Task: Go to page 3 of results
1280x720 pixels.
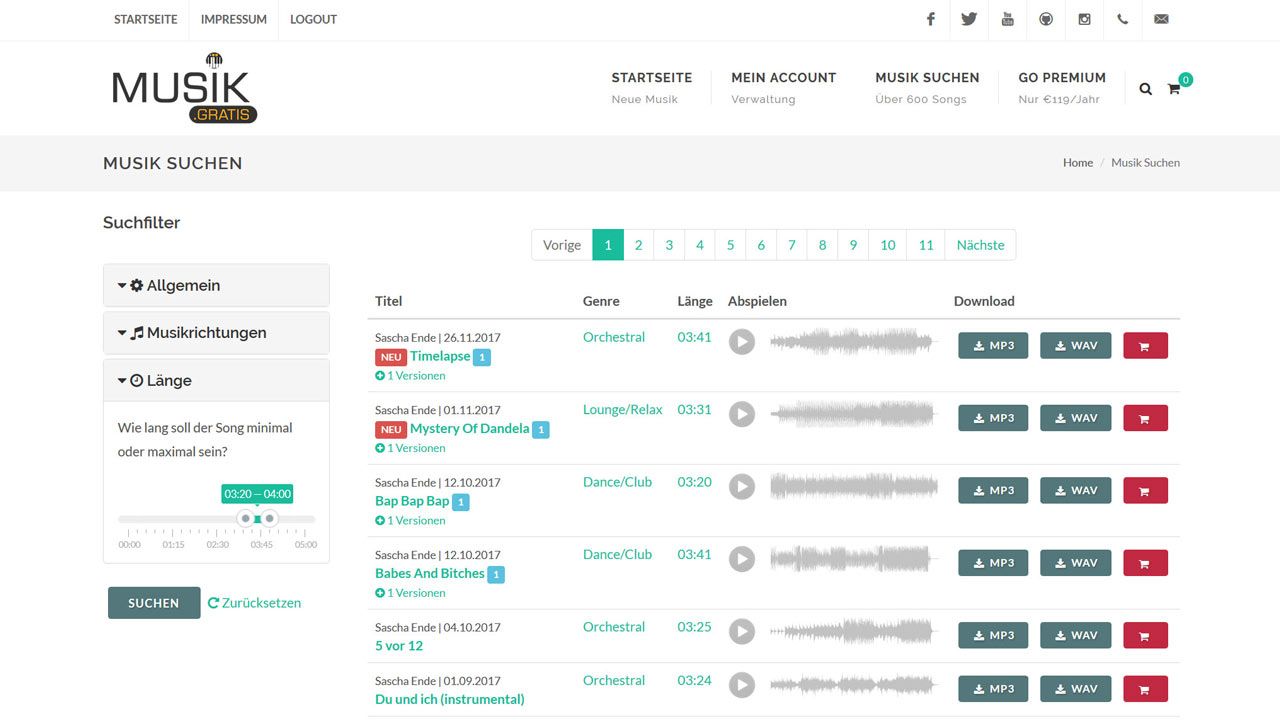Action: click(x=669, y=245)
